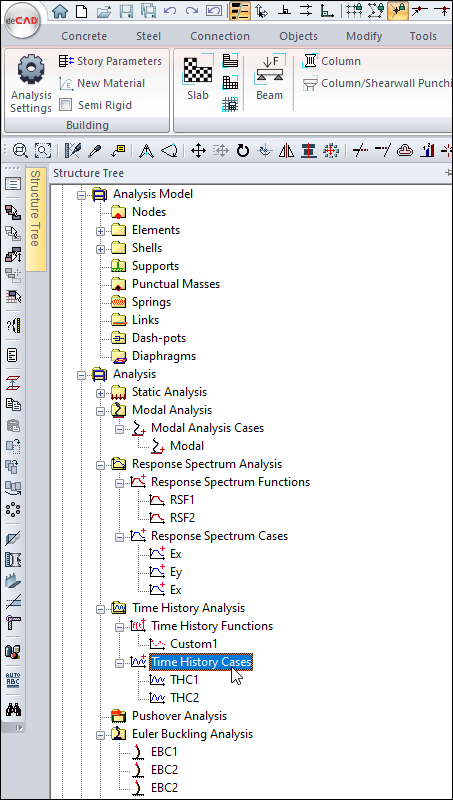Switch to the Objects tab
This screenshot has height=800, width=453.
pyautogui.click(x=298, y=36)
